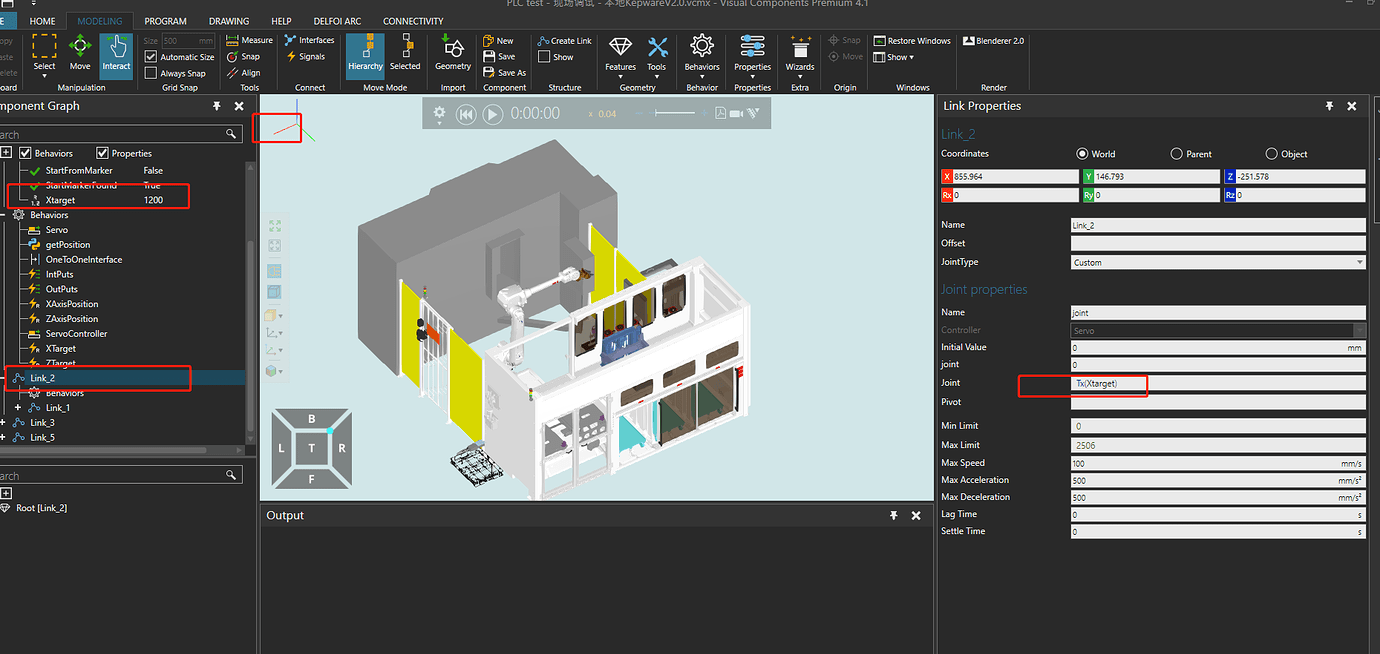1380x654 pixels.
Task: Click the Create Link icon in Structure group
Action: [564, 40]
